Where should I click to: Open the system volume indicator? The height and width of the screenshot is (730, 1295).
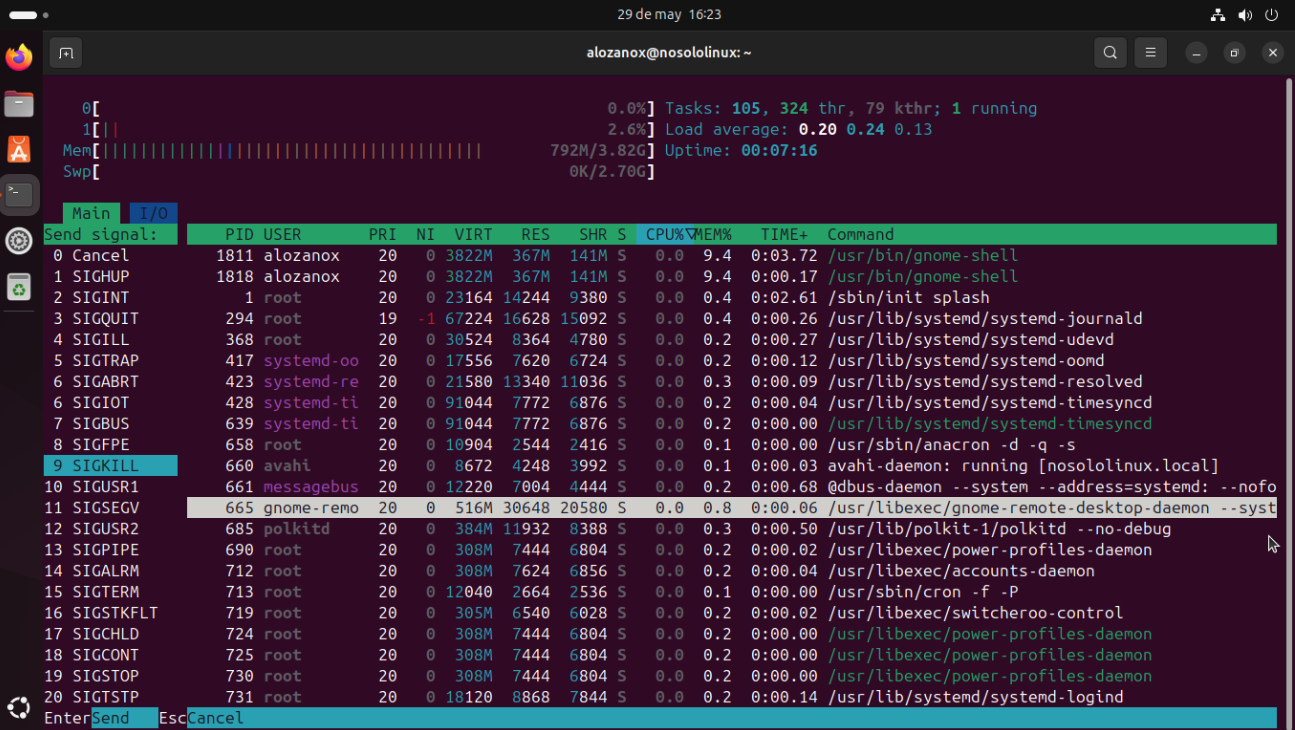(1245, 15)
